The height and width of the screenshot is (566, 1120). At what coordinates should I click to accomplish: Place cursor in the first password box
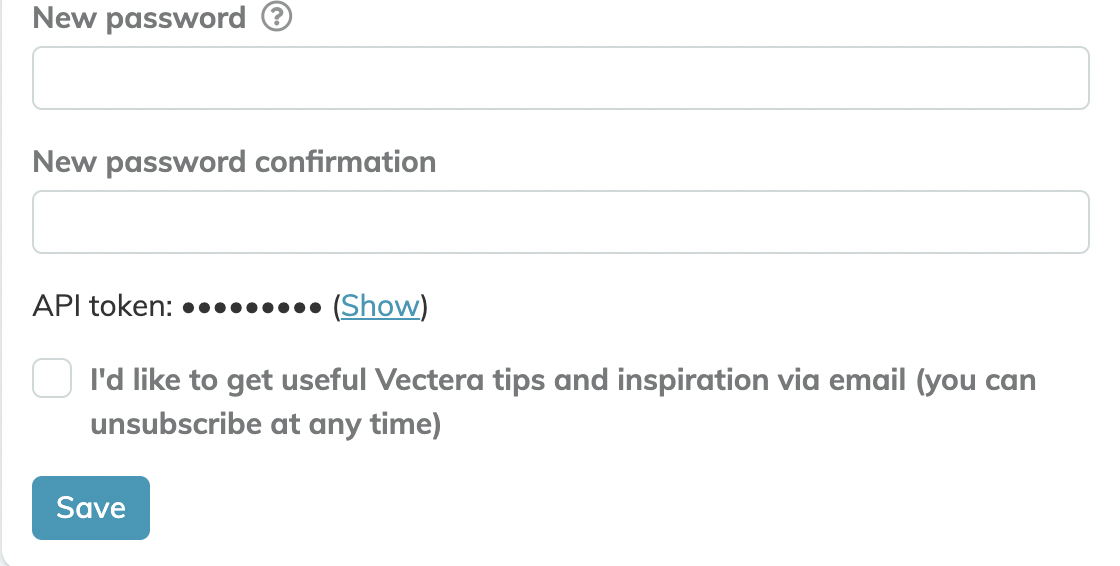[561, 78]
